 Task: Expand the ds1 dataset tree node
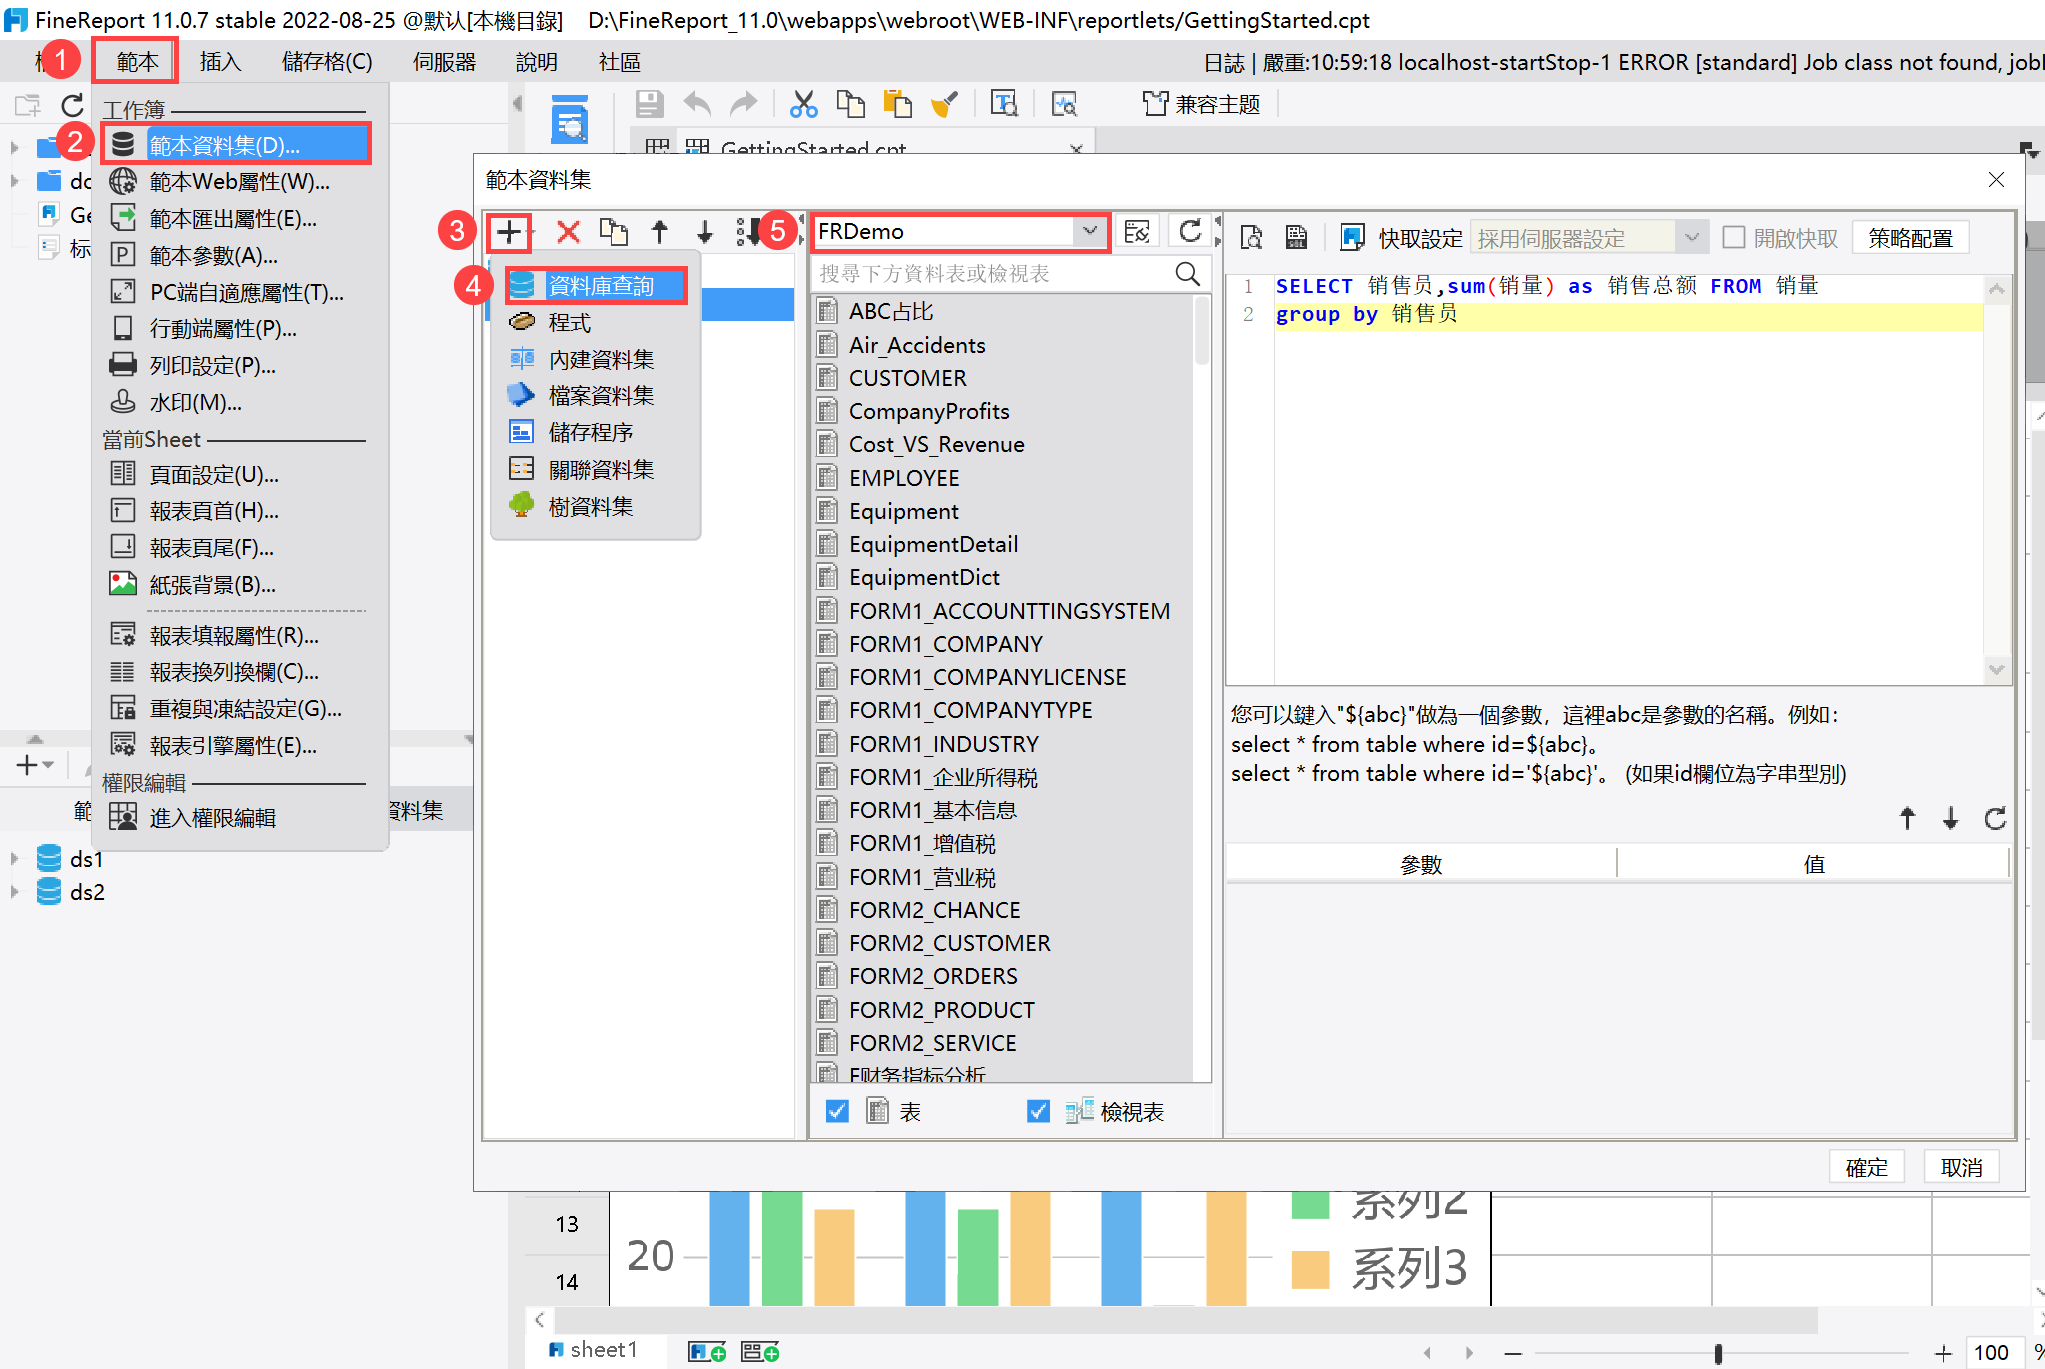click(14, 859)
